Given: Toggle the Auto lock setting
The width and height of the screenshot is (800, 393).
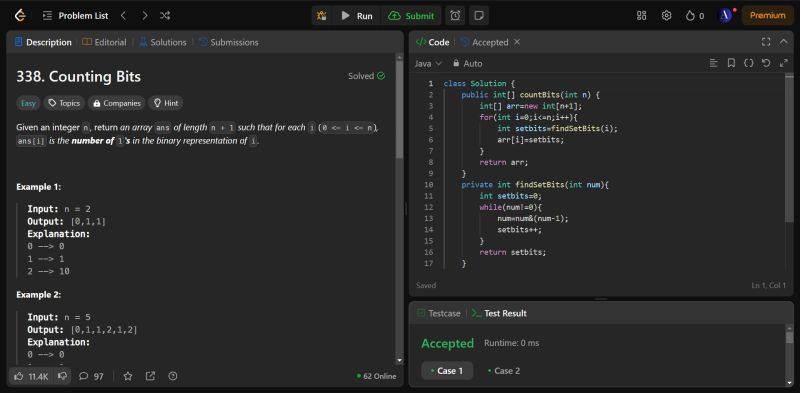Looking at the screenshot, I should click(467, 64).
